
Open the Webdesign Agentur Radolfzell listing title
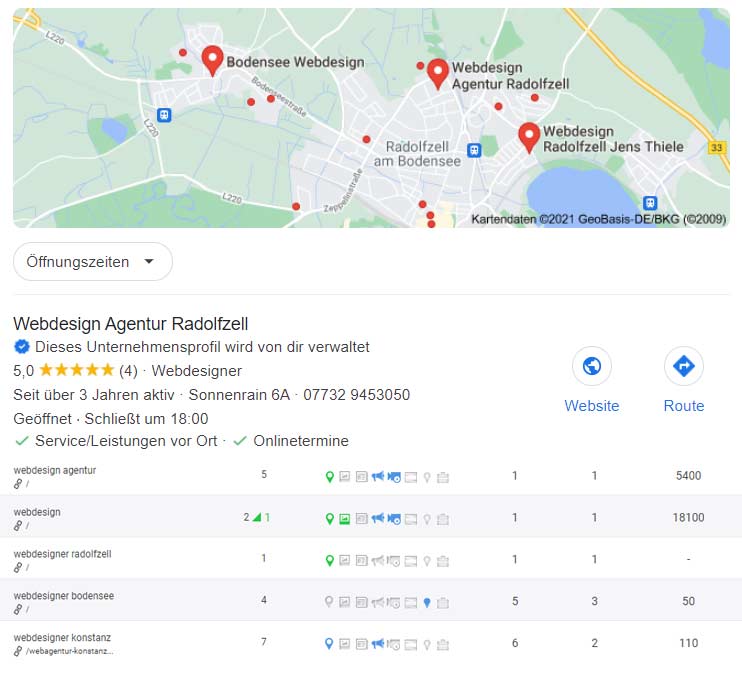point(131,324)
